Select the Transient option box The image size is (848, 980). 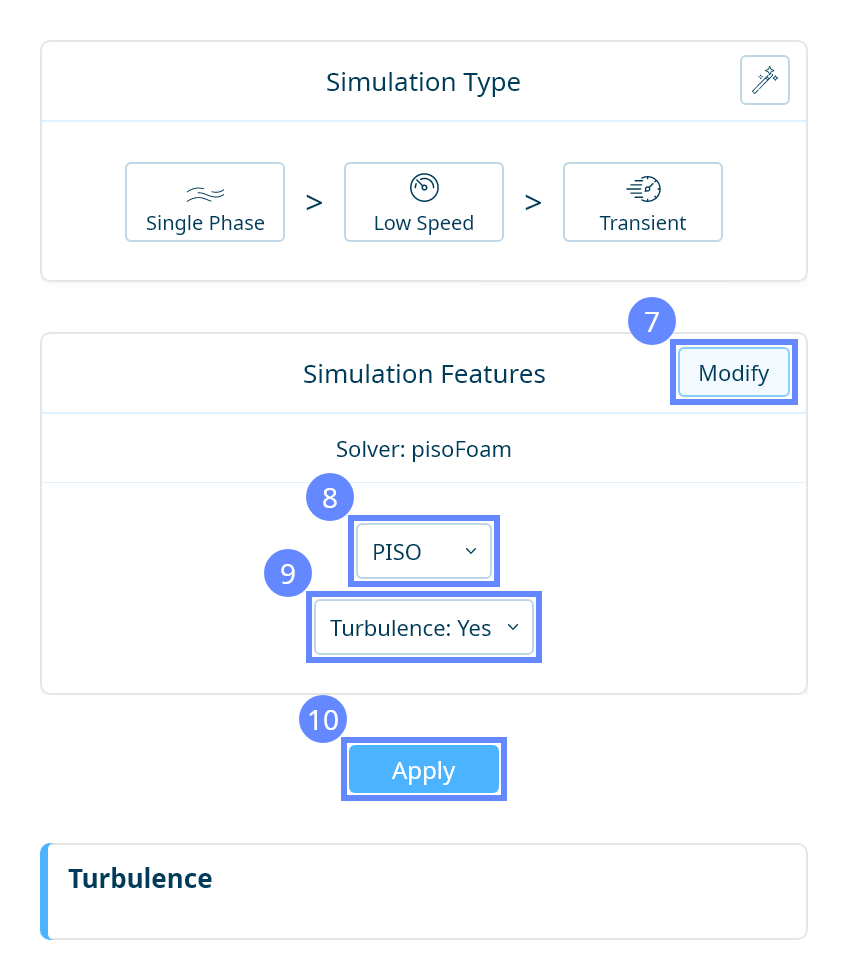point(643,202)
